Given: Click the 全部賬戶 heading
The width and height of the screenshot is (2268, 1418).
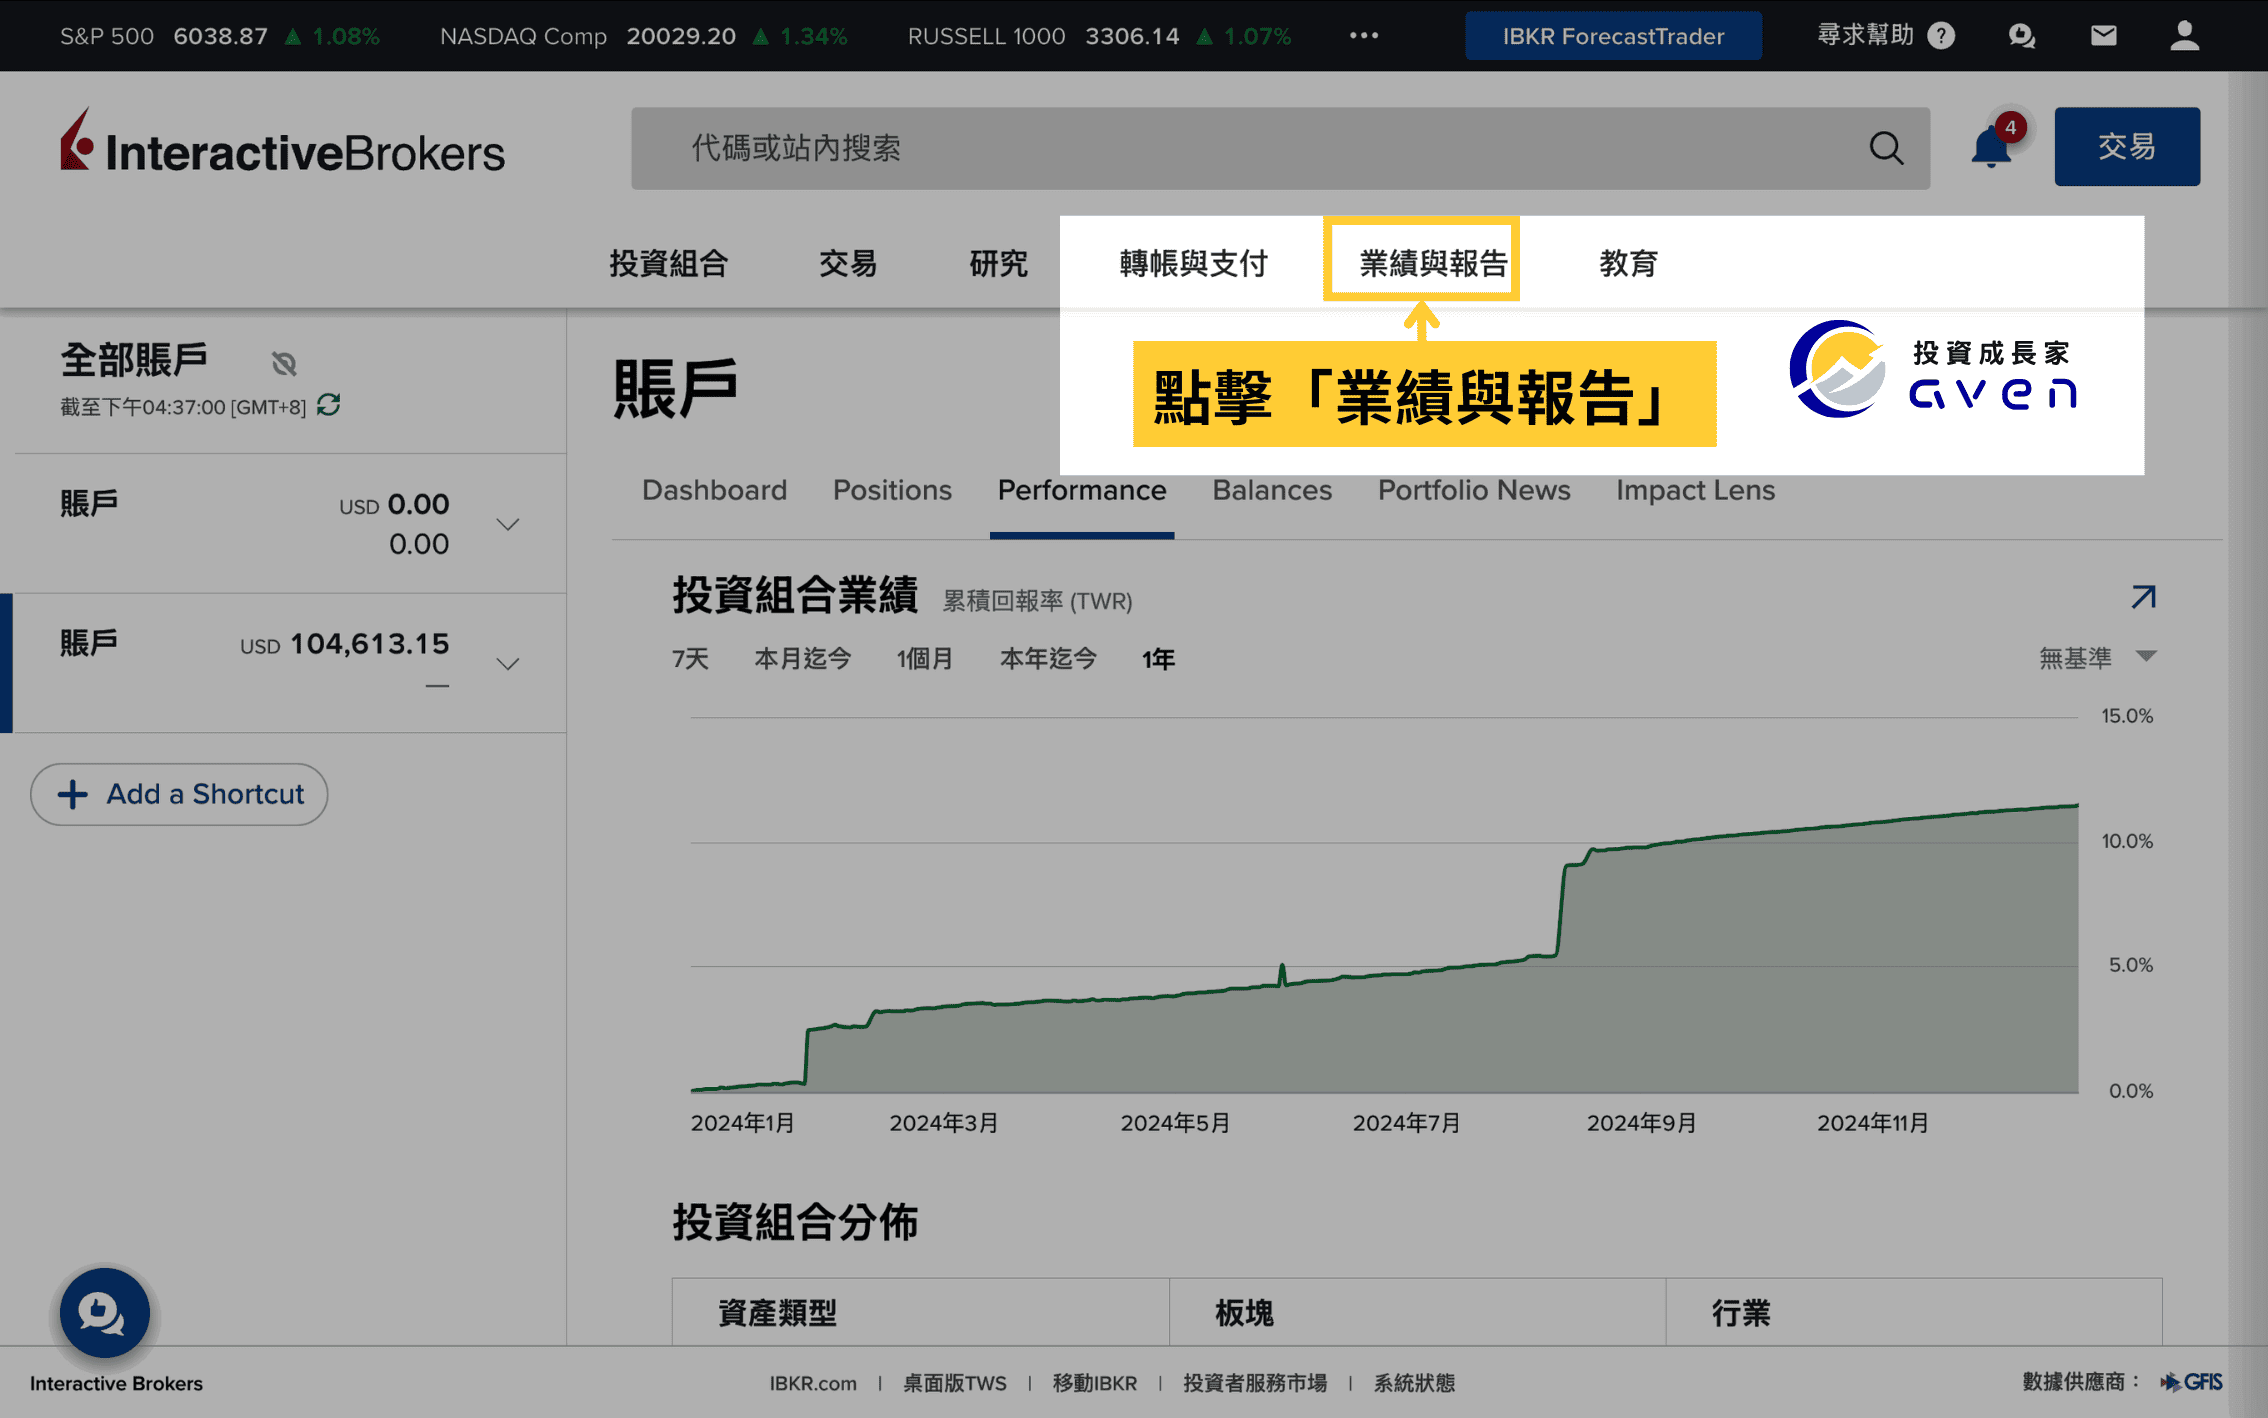Looking at the screenshot, I should coord(134,360).
